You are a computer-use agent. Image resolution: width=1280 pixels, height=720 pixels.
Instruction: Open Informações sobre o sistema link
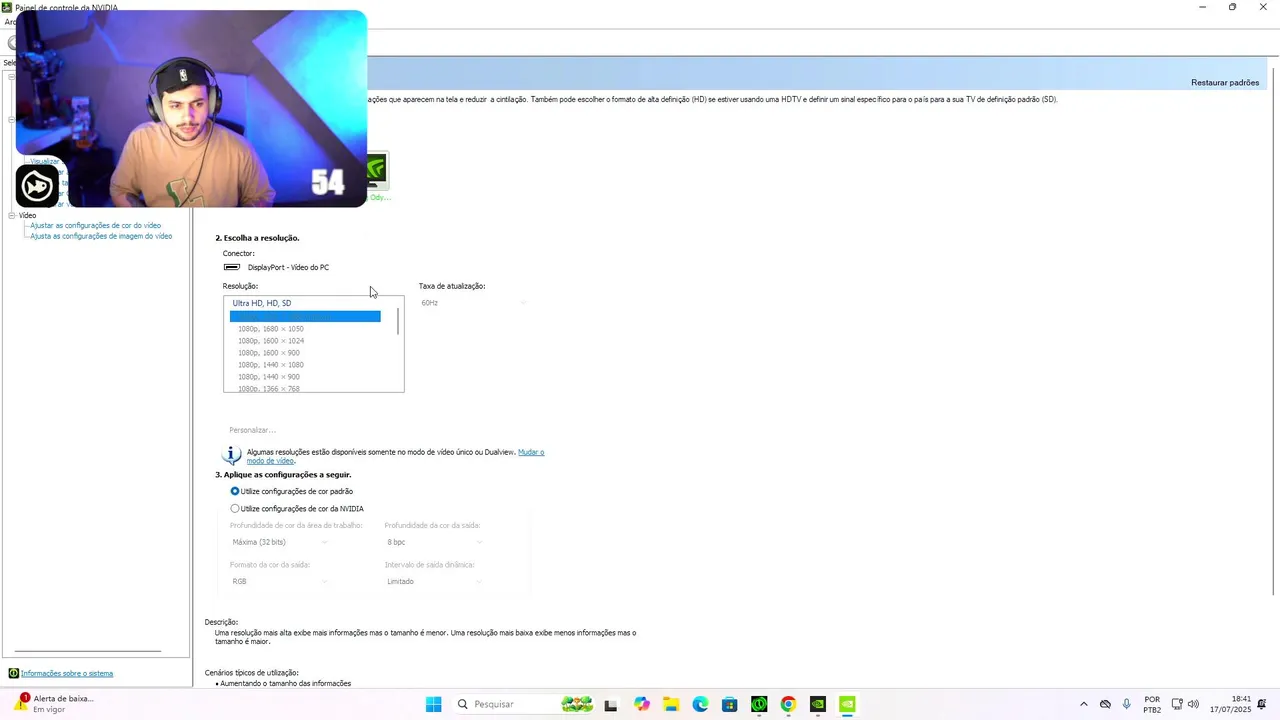coord(67,673)
